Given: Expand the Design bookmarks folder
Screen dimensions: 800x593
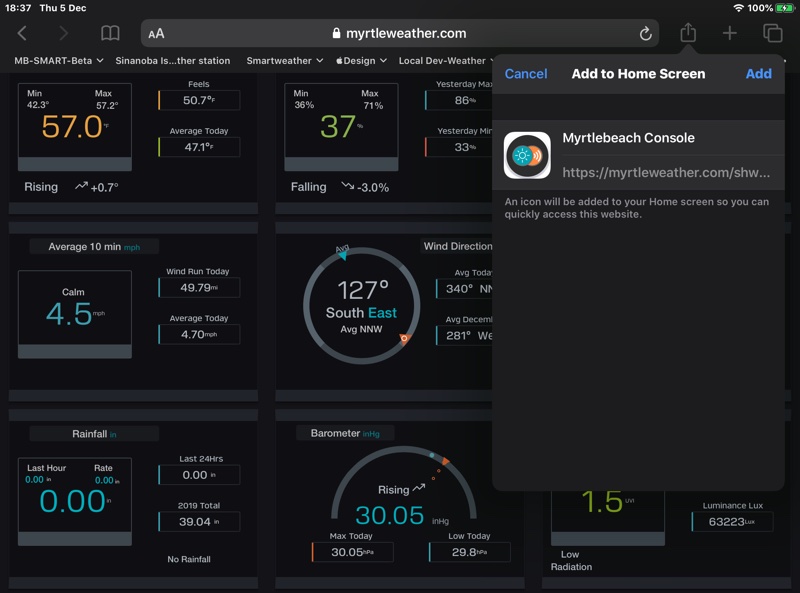Looking at the screenshot, I should [x=361, y=60].
